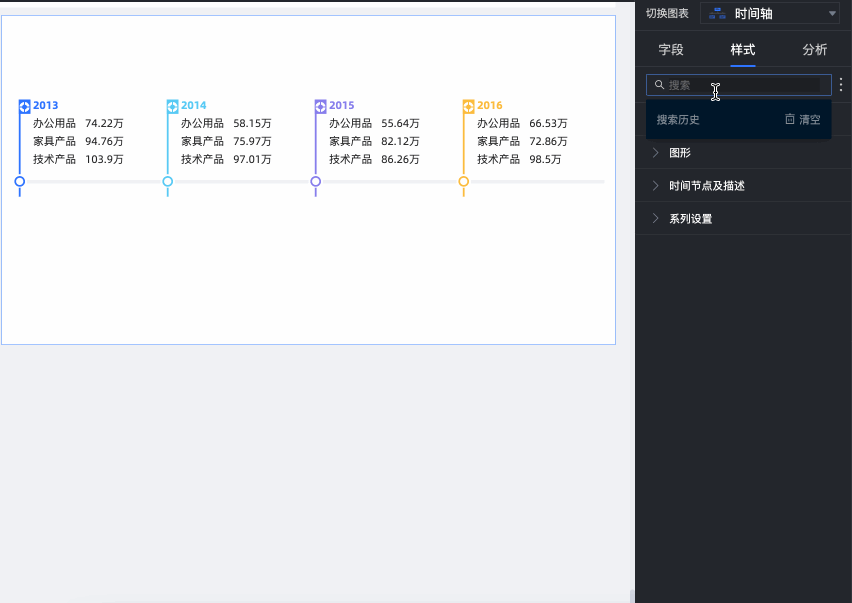Expand the 系列设置 section

(656, 219)
